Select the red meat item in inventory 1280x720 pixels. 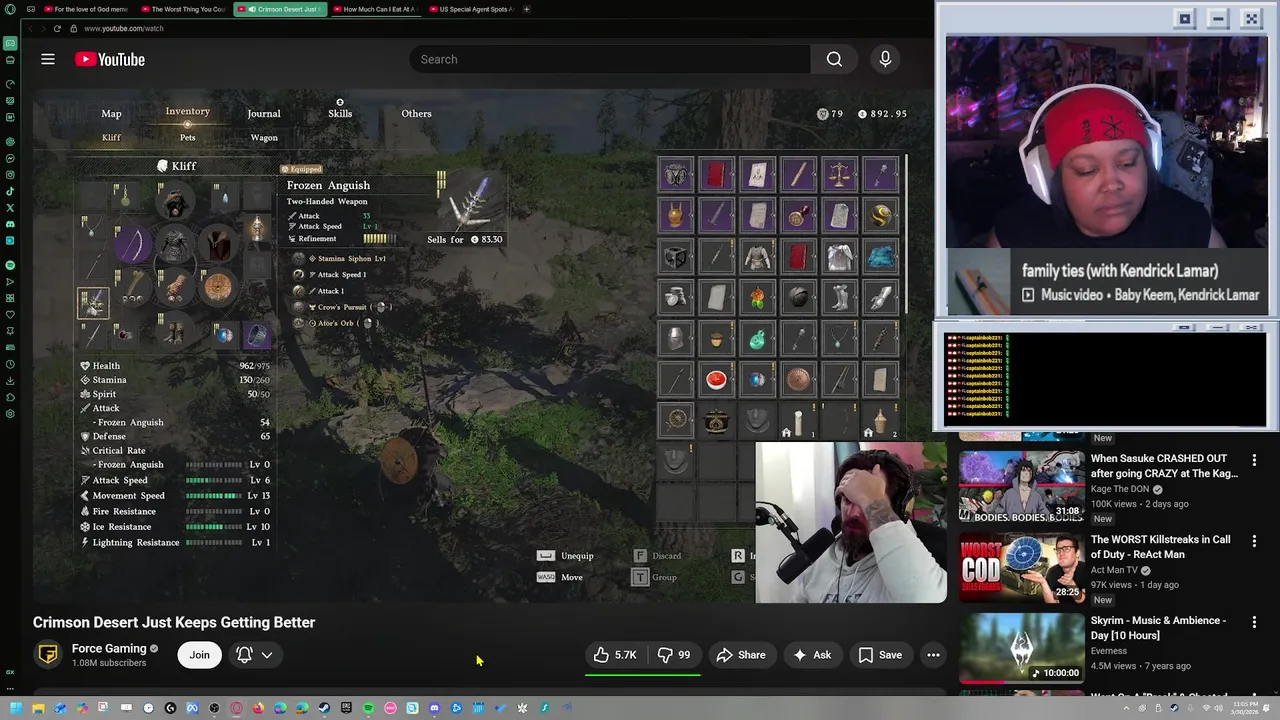(716, 380)
